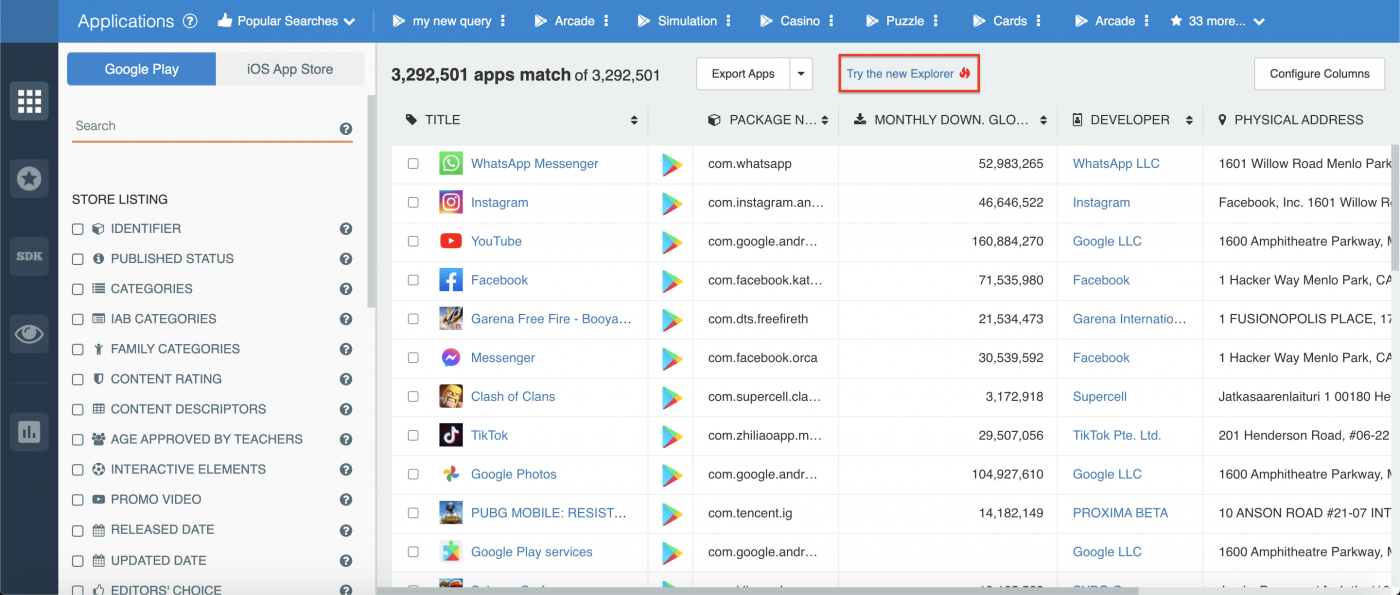Open the Simulation saved search
This screenshot has width=1400, height=595.
click(677, 21)
